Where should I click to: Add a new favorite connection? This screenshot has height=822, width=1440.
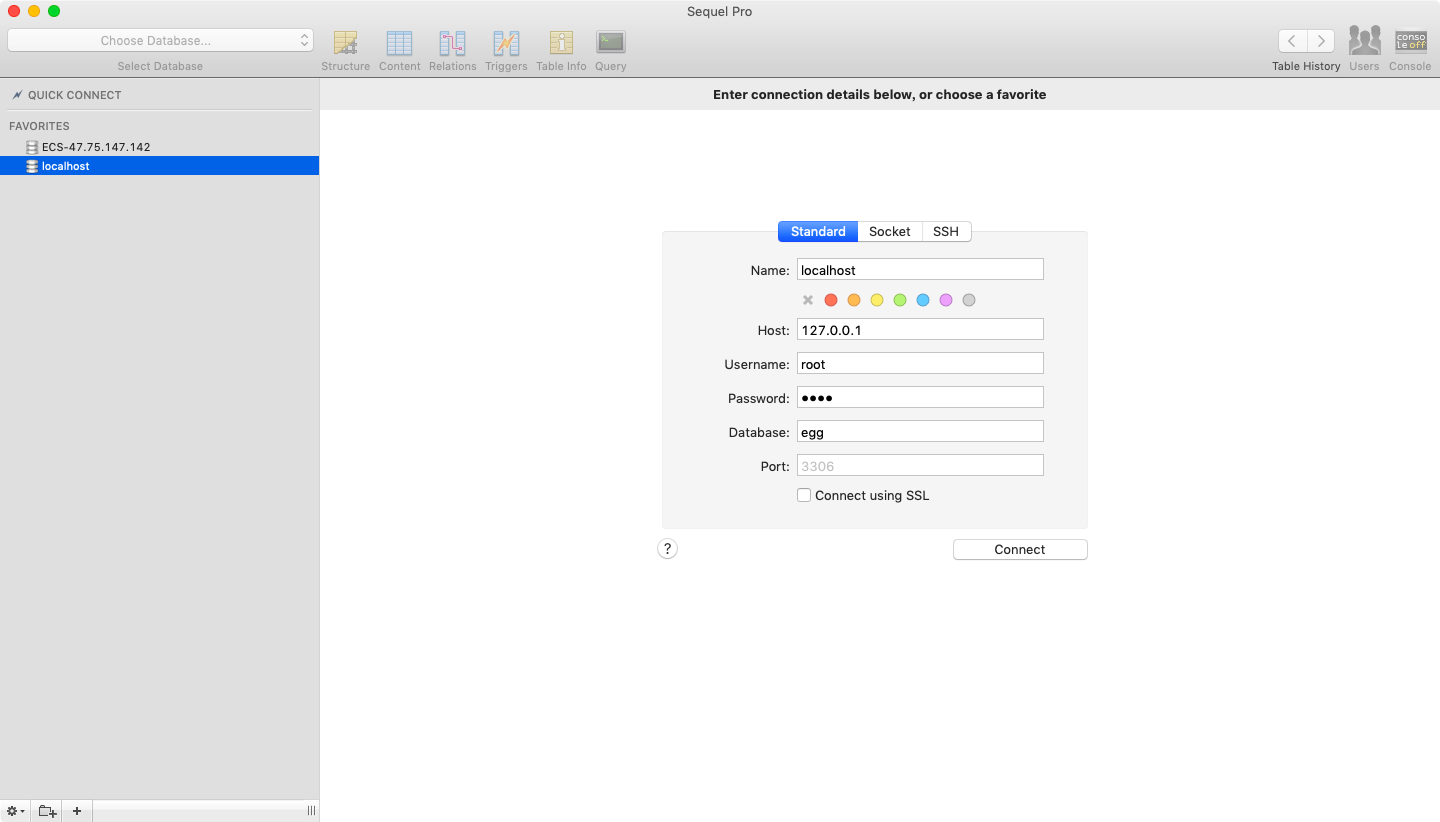pyautogui.click(x=77, y=811)
